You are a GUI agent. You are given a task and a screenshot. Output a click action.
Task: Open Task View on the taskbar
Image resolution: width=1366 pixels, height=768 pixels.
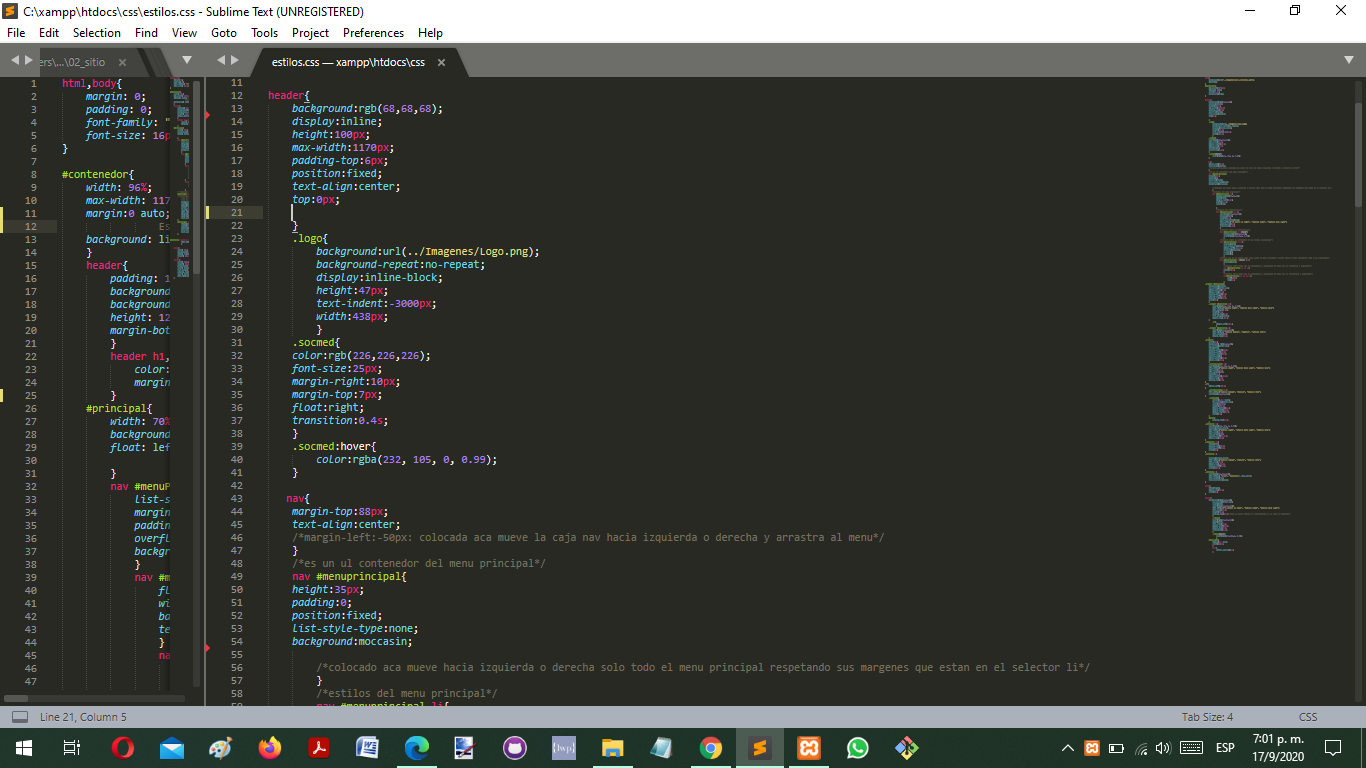click(71, 748)
